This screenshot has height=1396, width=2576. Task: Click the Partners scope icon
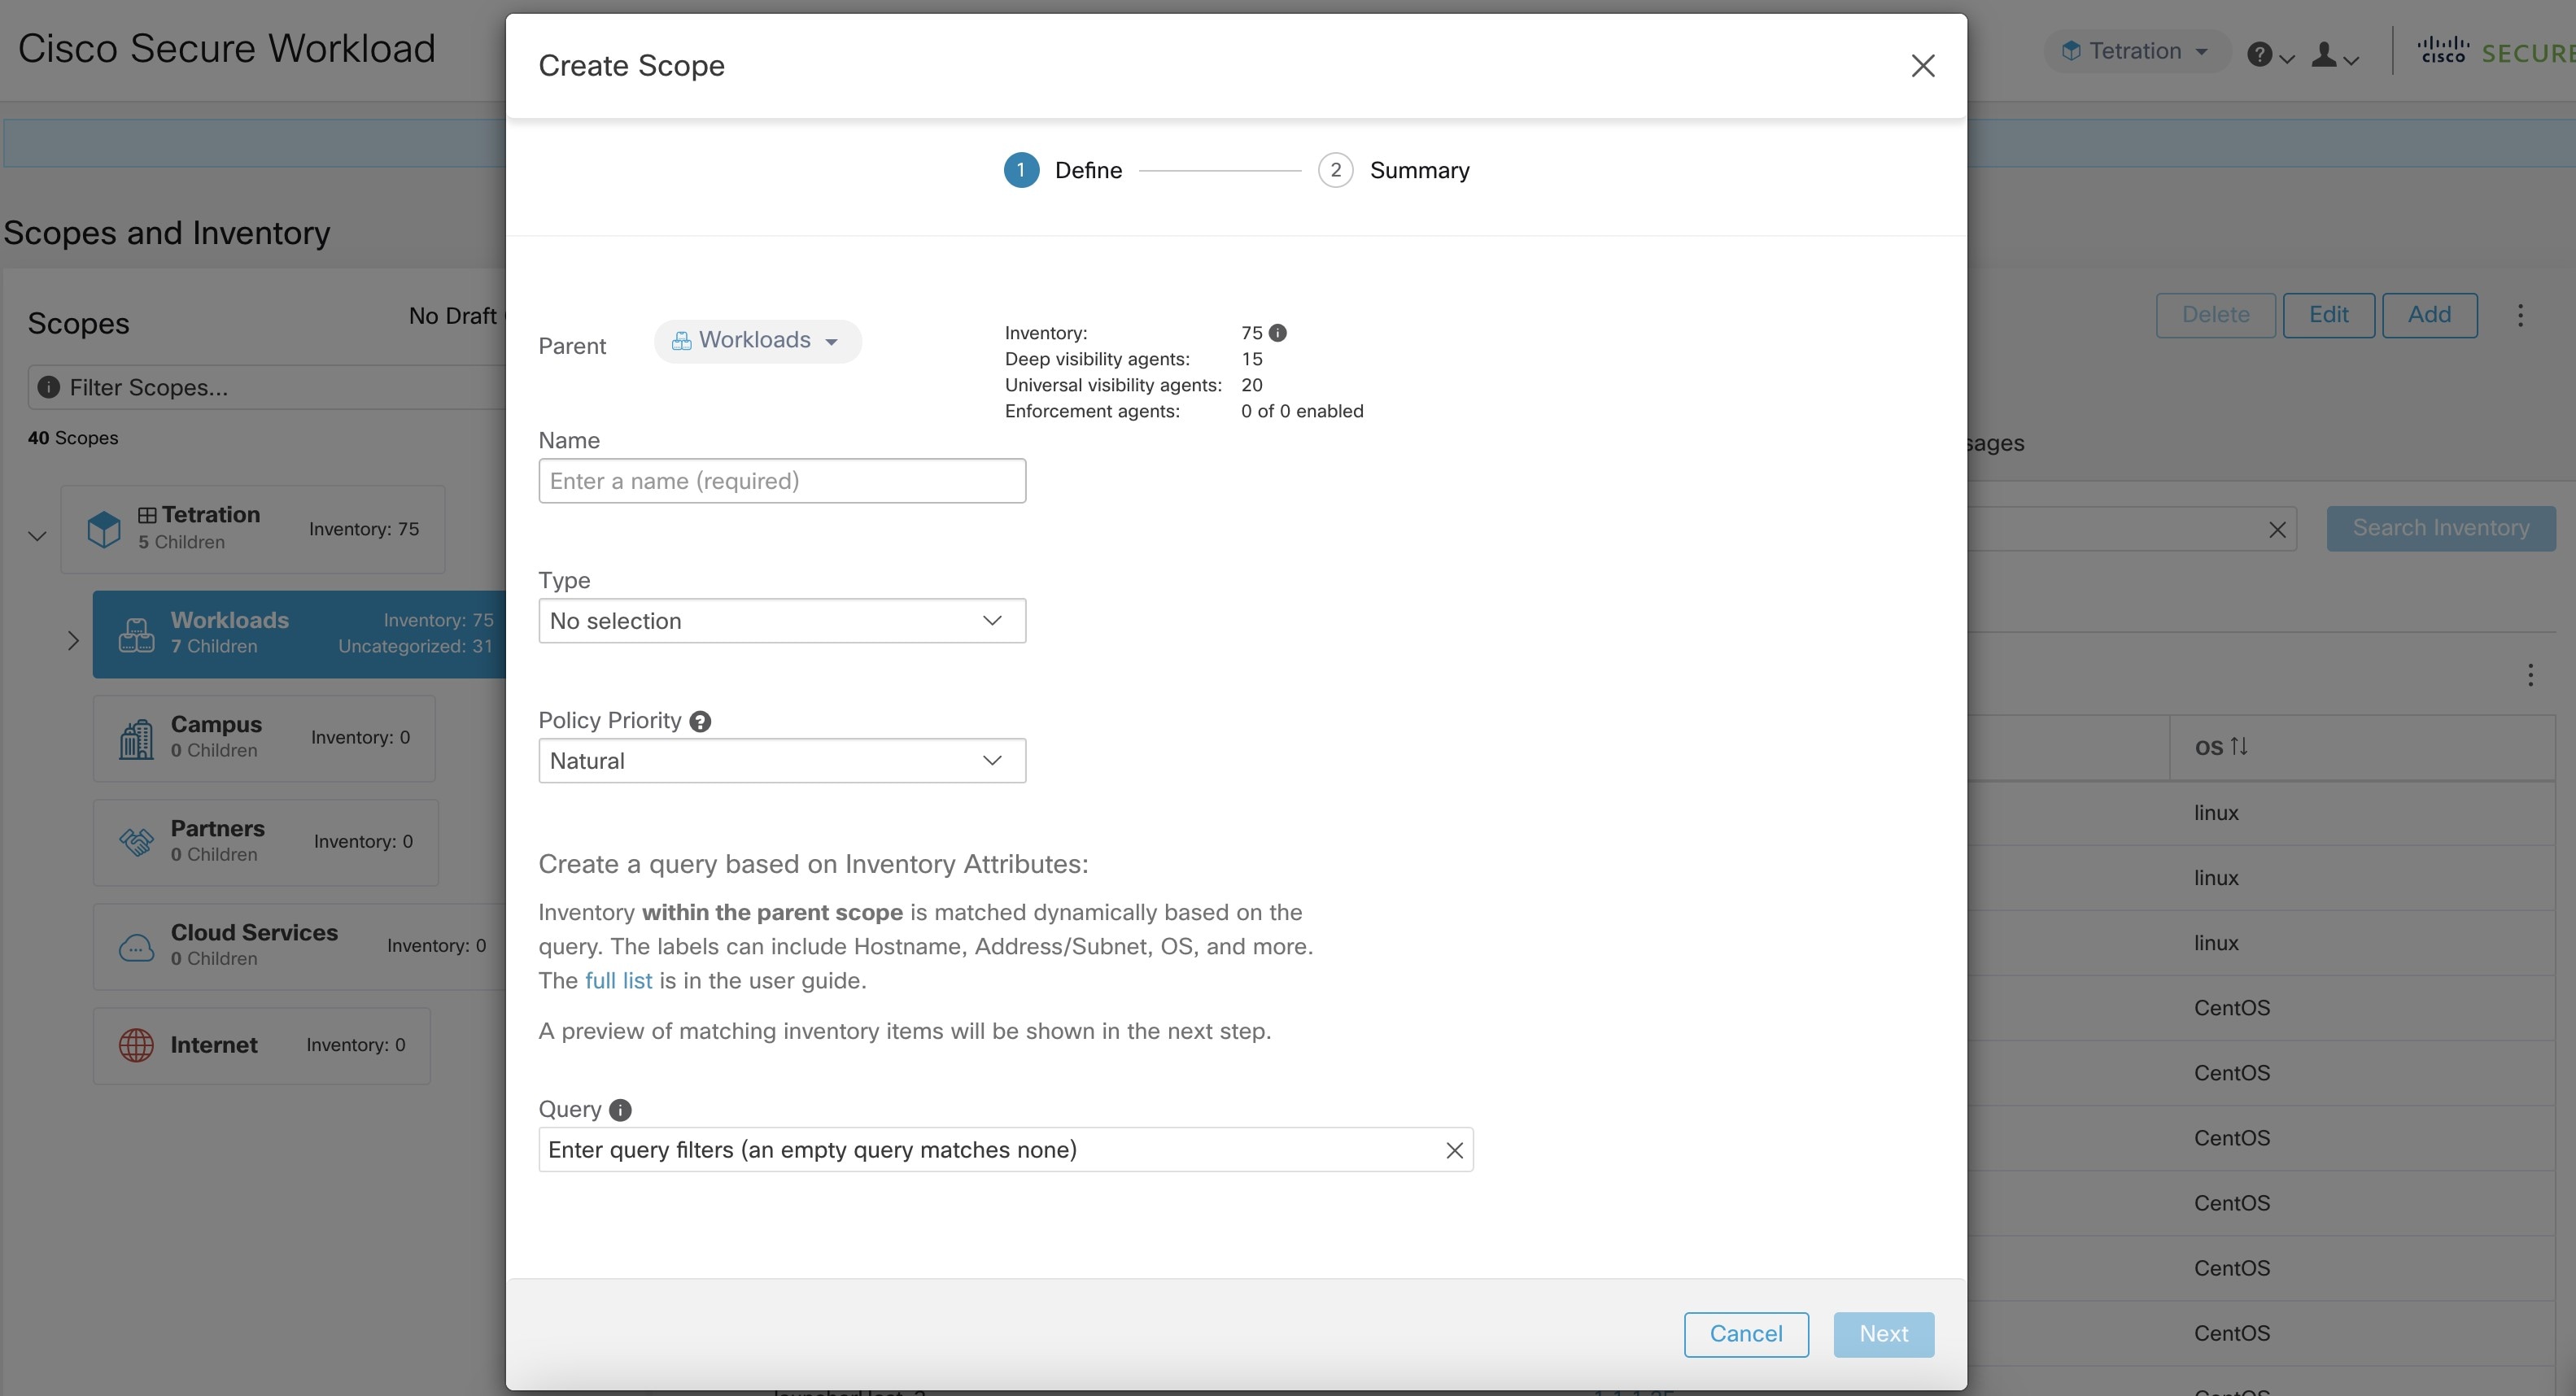tap(136, 839)
